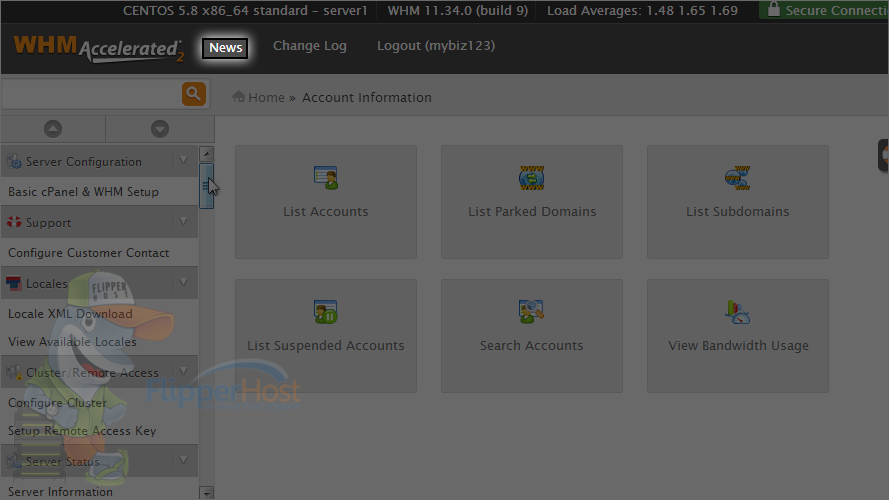The image size is (889, 500).
Task: Collapse the Server Configuration section arrow
Action: click(183, 161)
